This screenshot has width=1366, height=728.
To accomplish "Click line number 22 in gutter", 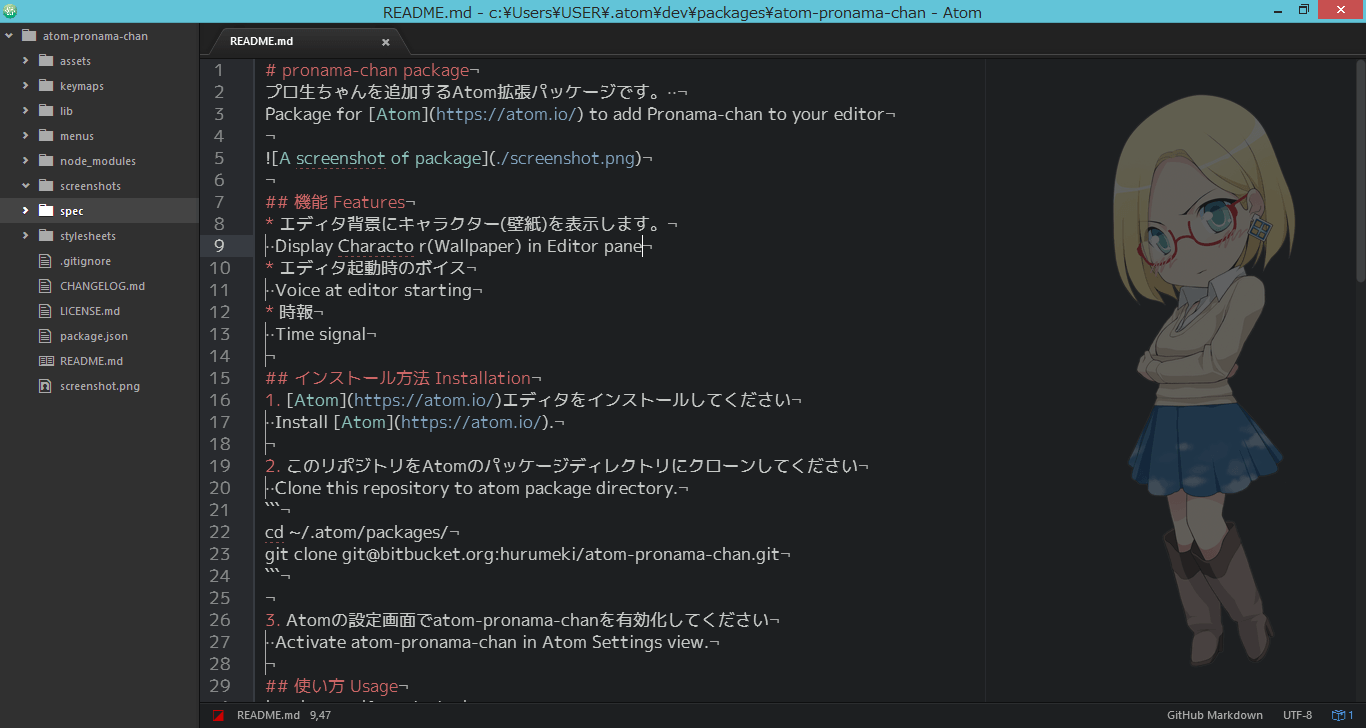I will coord(219,532).
